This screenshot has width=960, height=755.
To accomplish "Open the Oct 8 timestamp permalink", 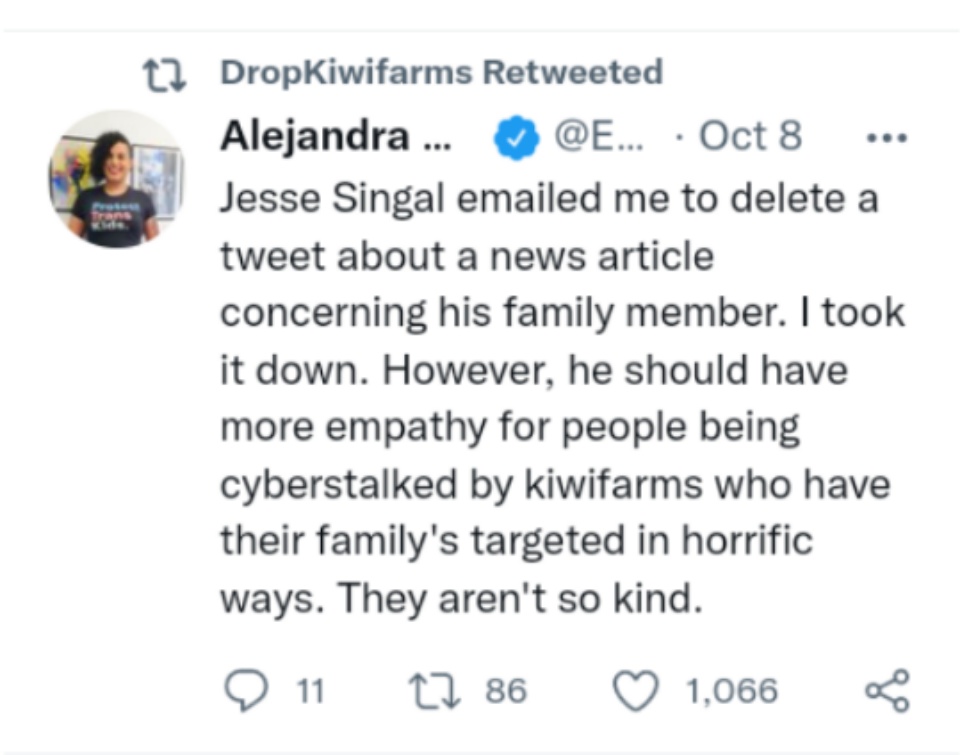I will pos(750,136).
